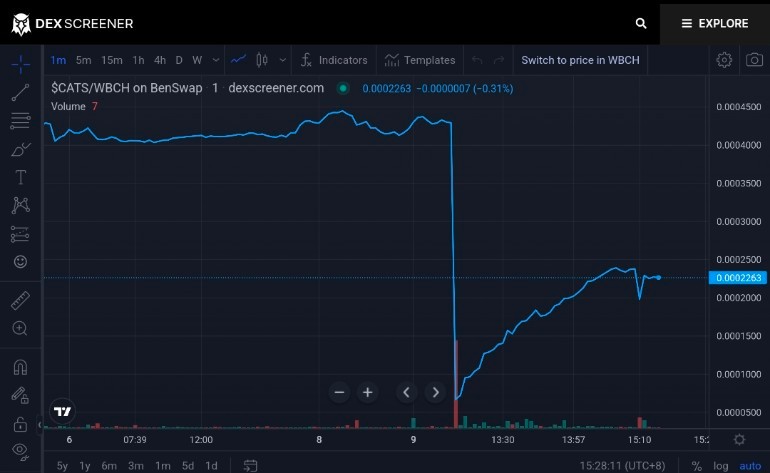Toggle log scale on price axis

[x=720, y=466]
